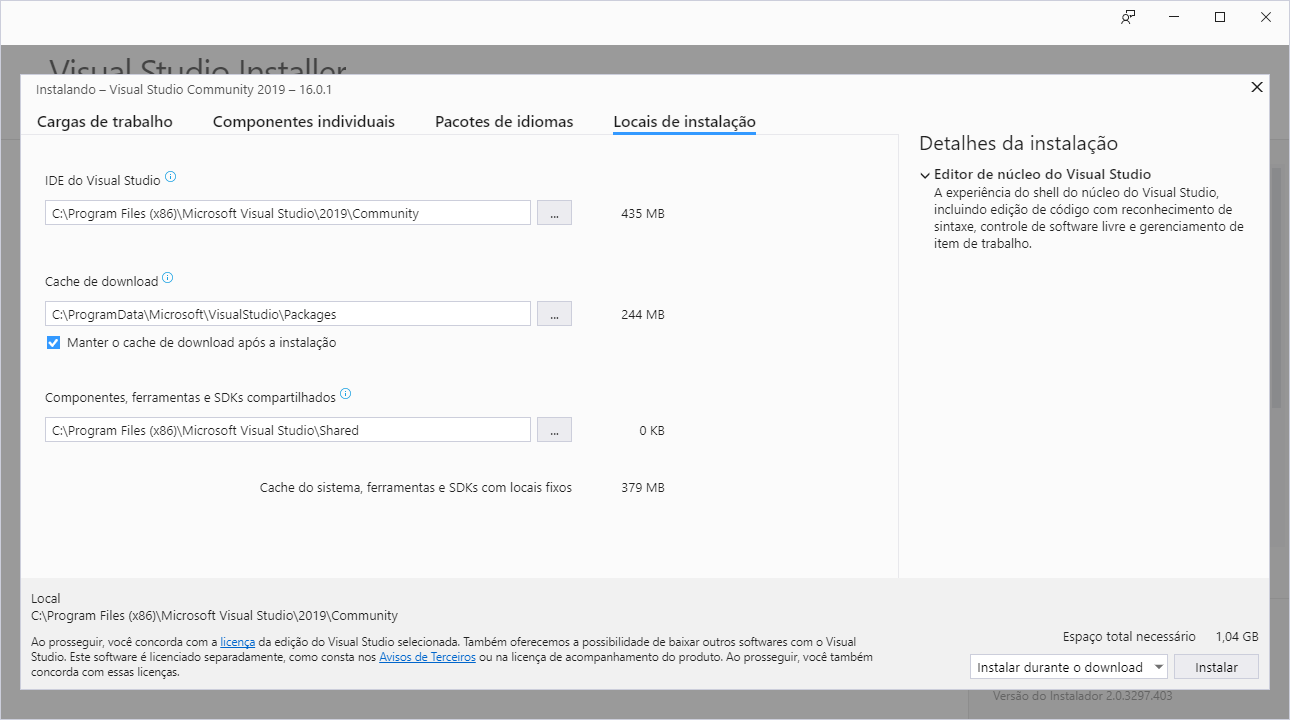Select Locais de instalação tab
This screenshot has width=1290, height=720.
(x=684, y=122)
